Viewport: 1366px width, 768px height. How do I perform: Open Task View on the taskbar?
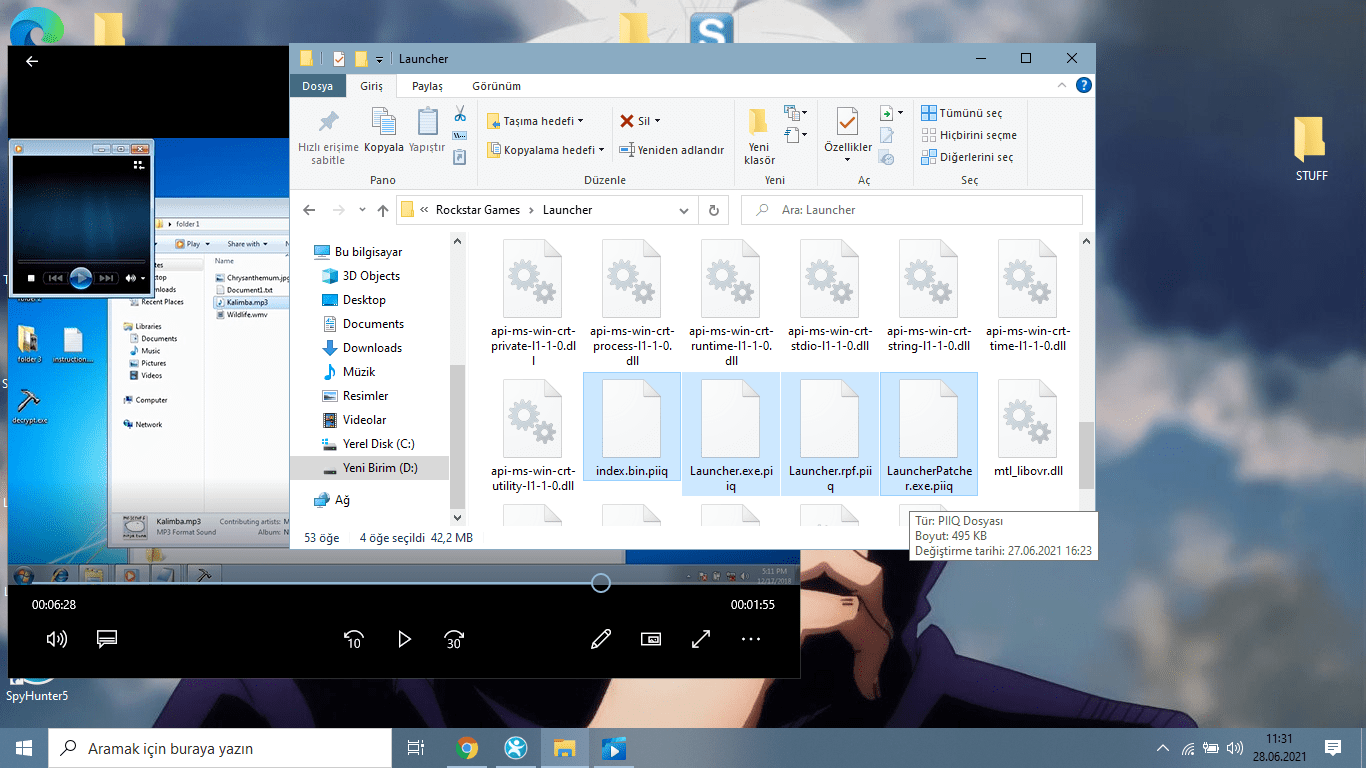pyautogui.click(x=416, y=748)
